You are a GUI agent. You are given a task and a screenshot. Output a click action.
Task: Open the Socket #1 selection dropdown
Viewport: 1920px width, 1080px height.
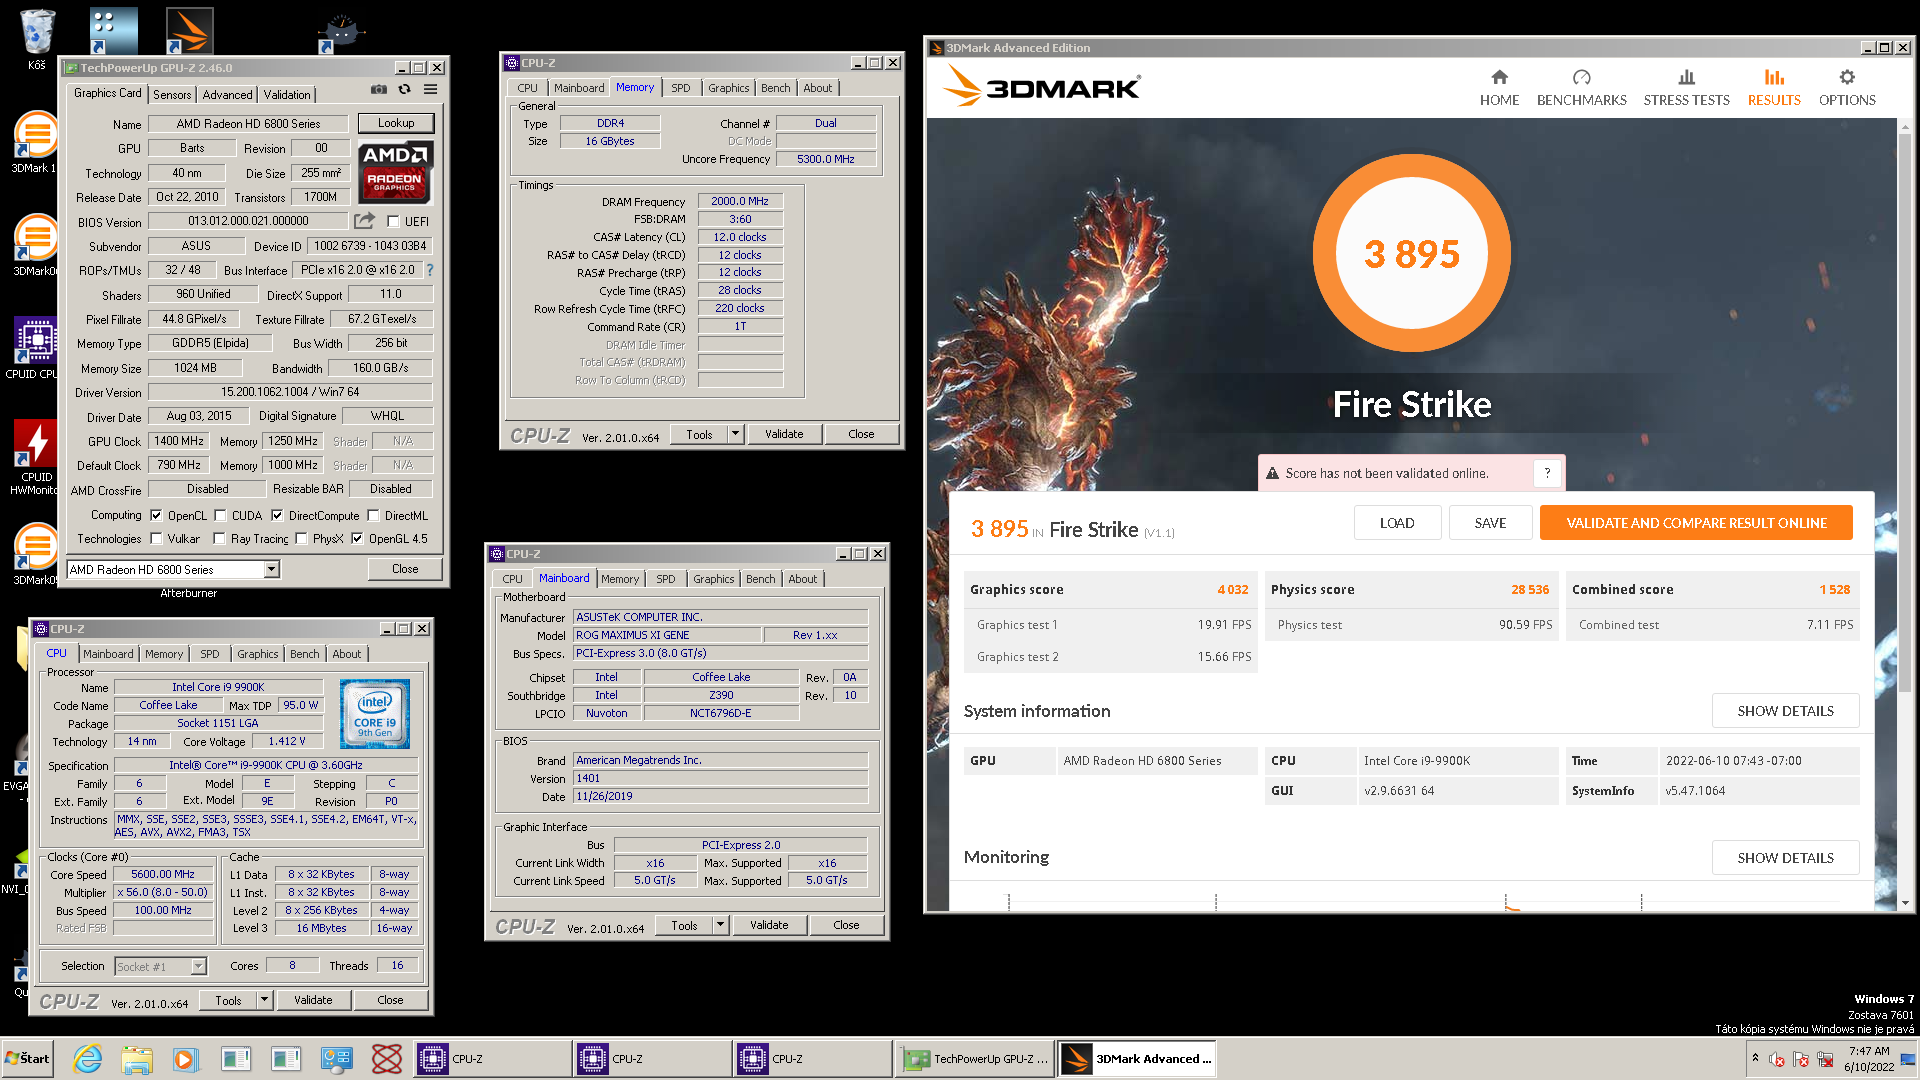tap(198, 966)
